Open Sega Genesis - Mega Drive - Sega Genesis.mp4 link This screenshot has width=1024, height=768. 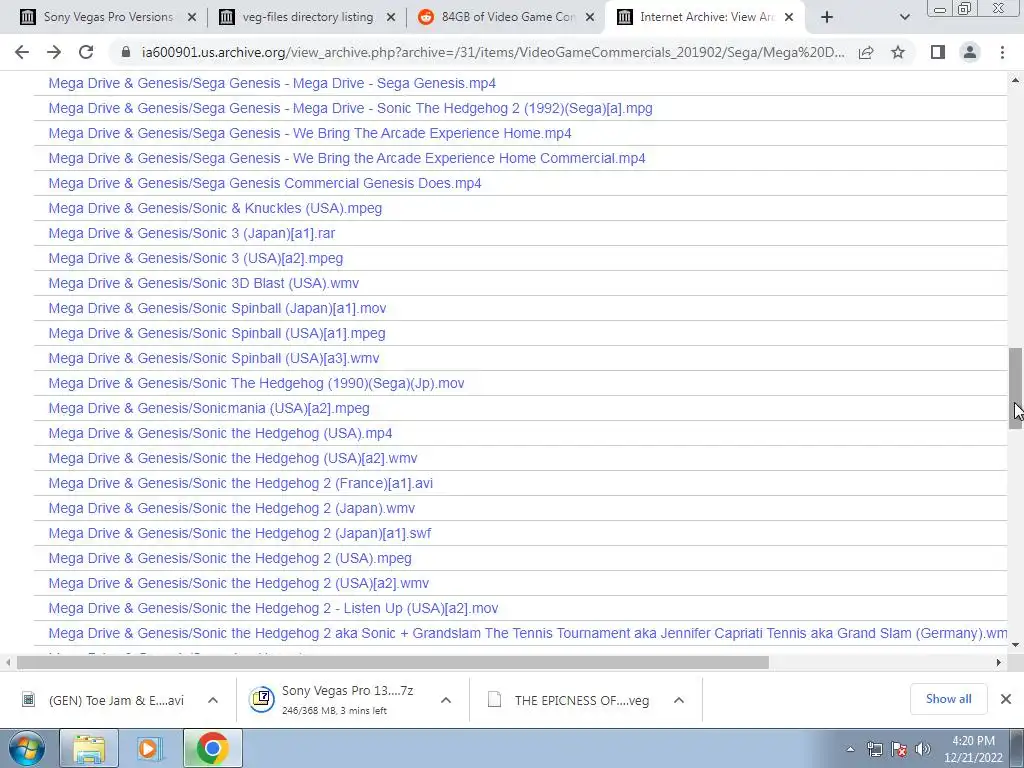click(272, 84)
